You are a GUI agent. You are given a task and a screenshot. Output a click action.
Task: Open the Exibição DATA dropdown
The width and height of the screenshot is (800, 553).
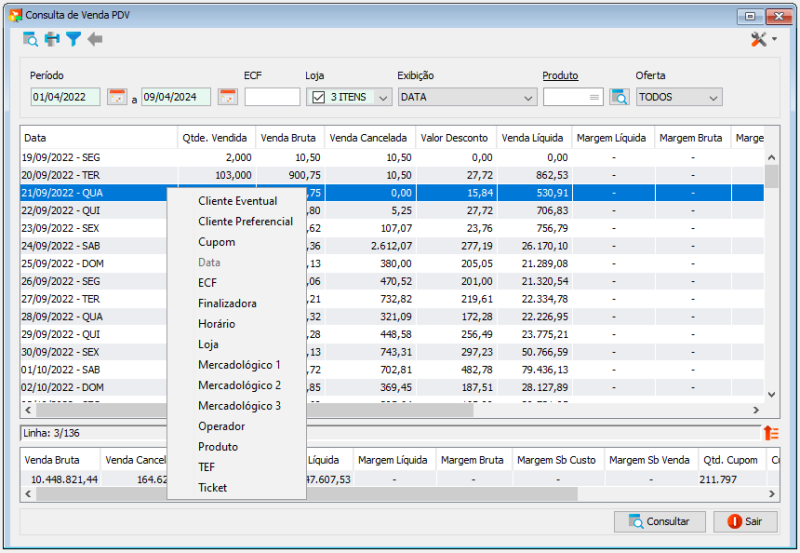point(467,97)
